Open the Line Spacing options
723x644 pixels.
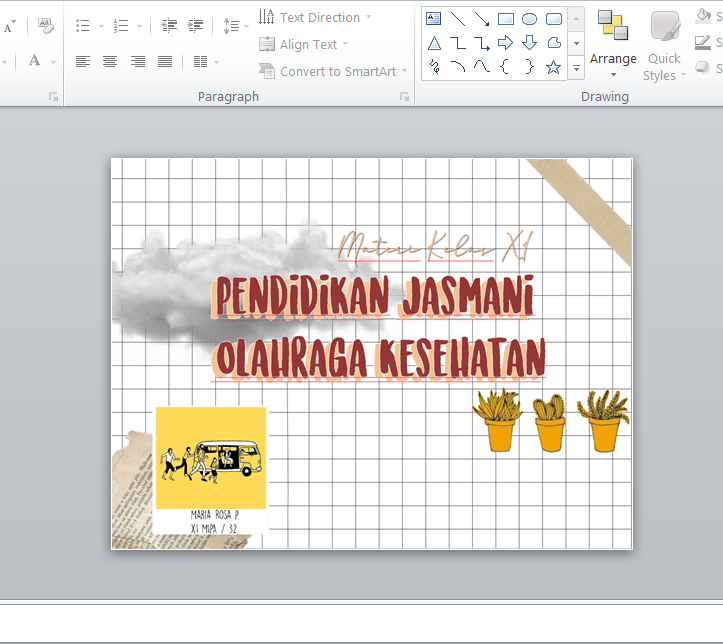pyautogui.click(x=231, y=26)
